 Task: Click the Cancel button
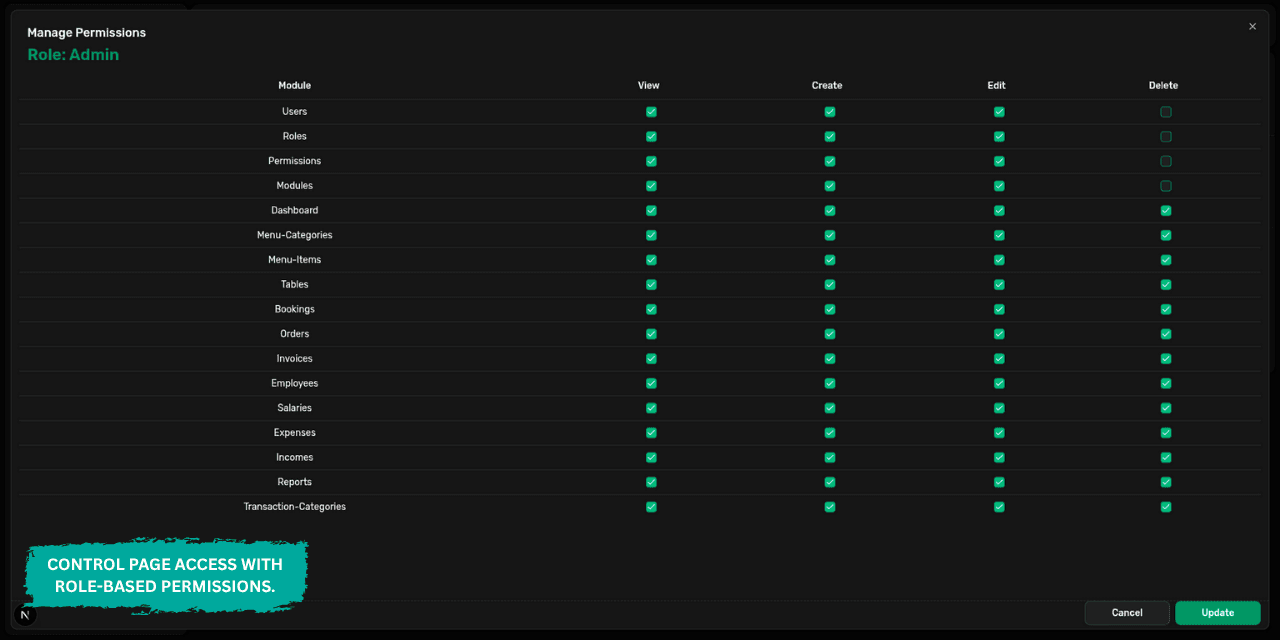point(1126,612)
